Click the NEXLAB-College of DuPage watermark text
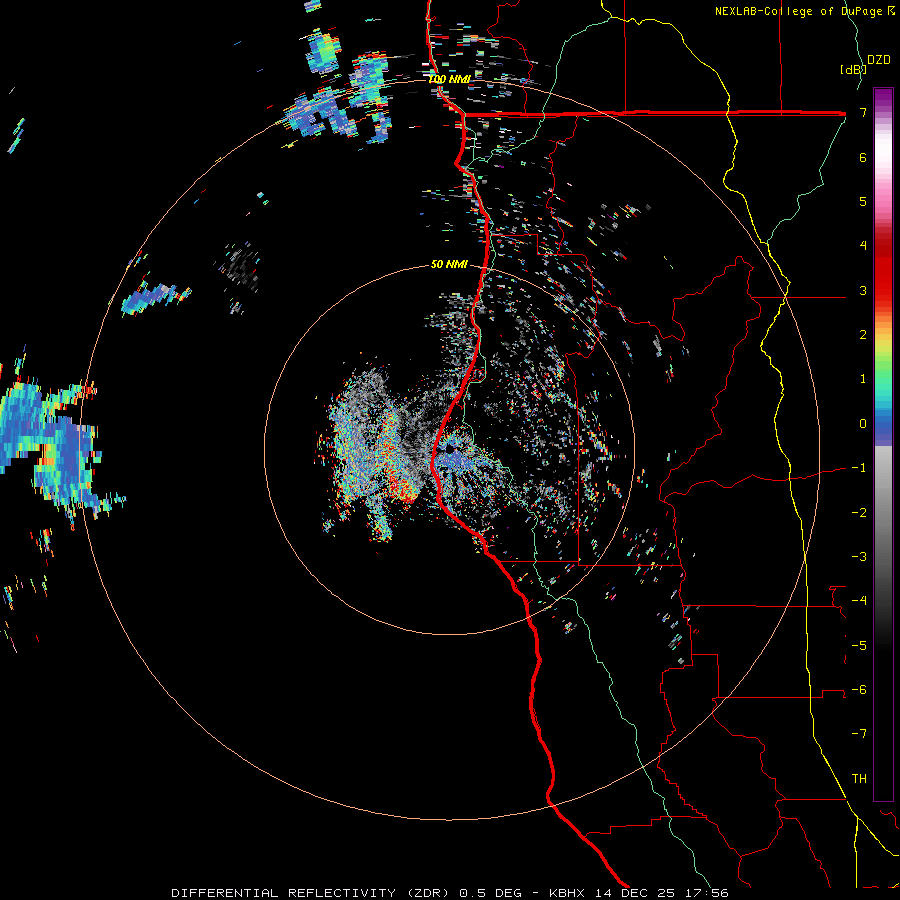The image size is (900, 900). [805, 11]
